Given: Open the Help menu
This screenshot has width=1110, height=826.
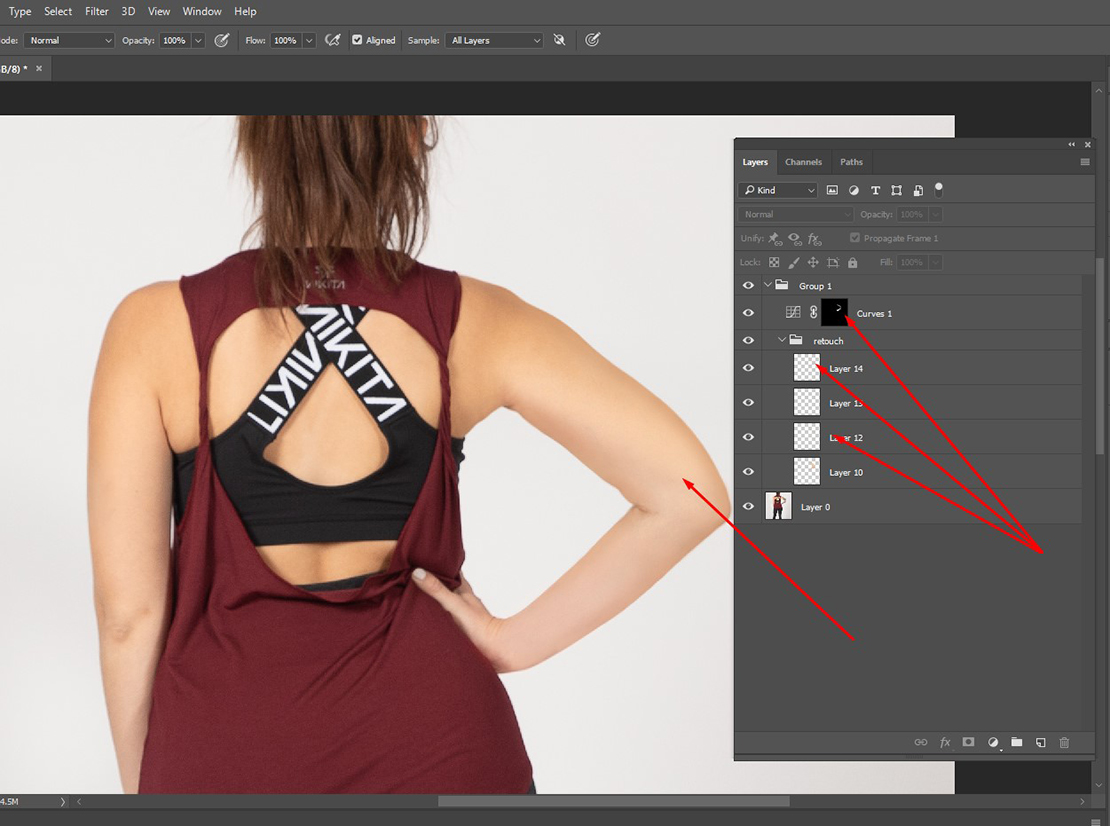Looking at the screenshot, I should pos(245,11).
